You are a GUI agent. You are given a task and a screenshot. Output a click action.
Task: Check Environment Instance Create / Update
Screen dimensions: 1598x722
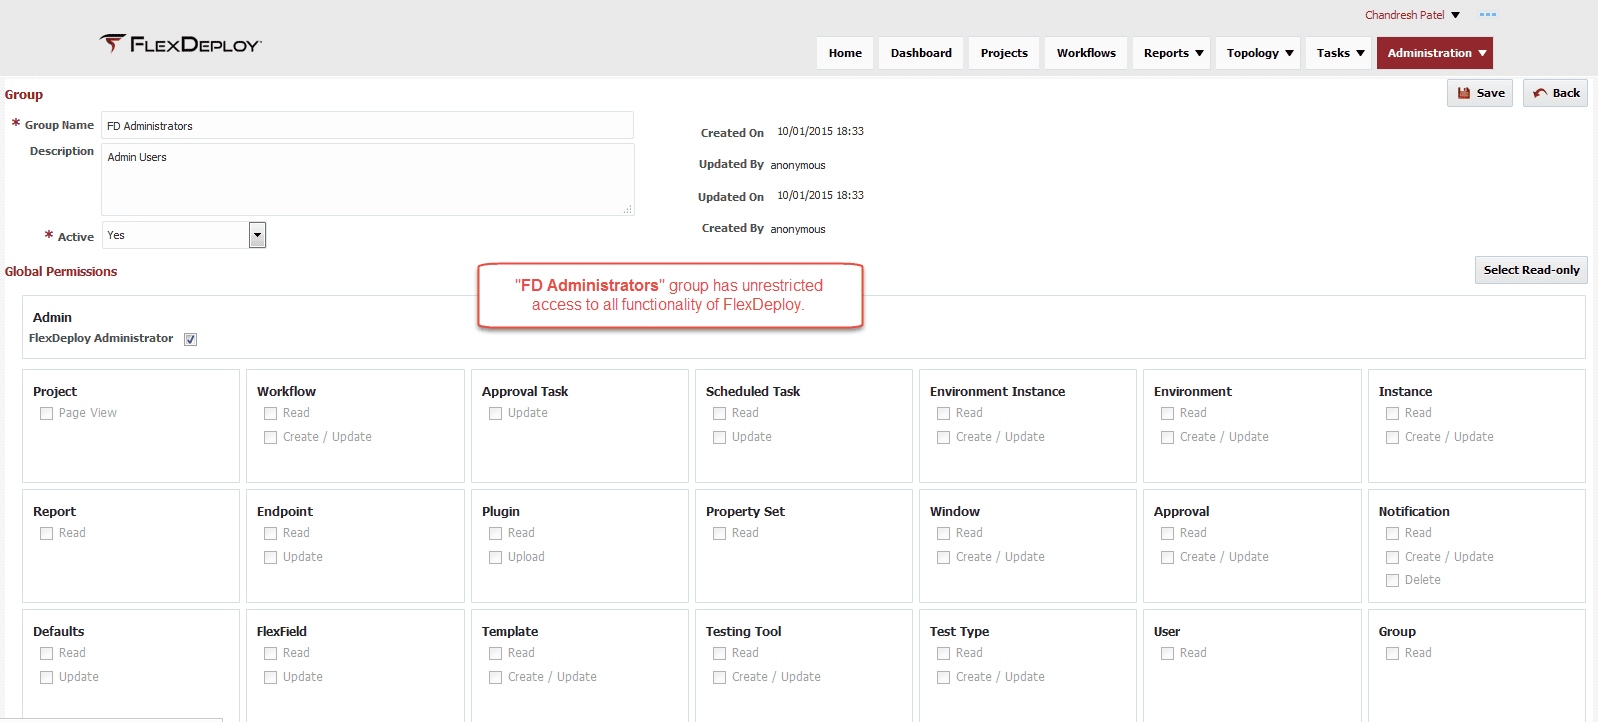[943, 437]
